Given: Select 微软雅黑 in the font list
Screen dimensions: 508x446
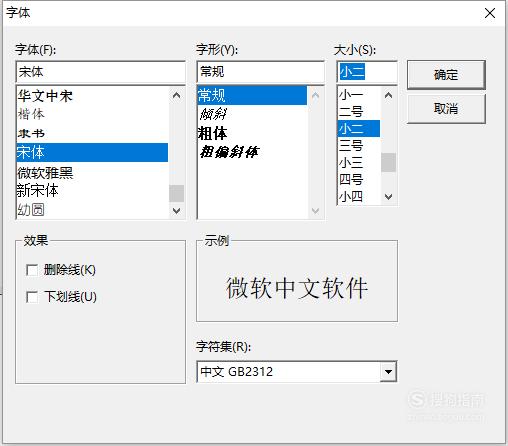Looking at the screenshot, I should click(x=92, y=172).
